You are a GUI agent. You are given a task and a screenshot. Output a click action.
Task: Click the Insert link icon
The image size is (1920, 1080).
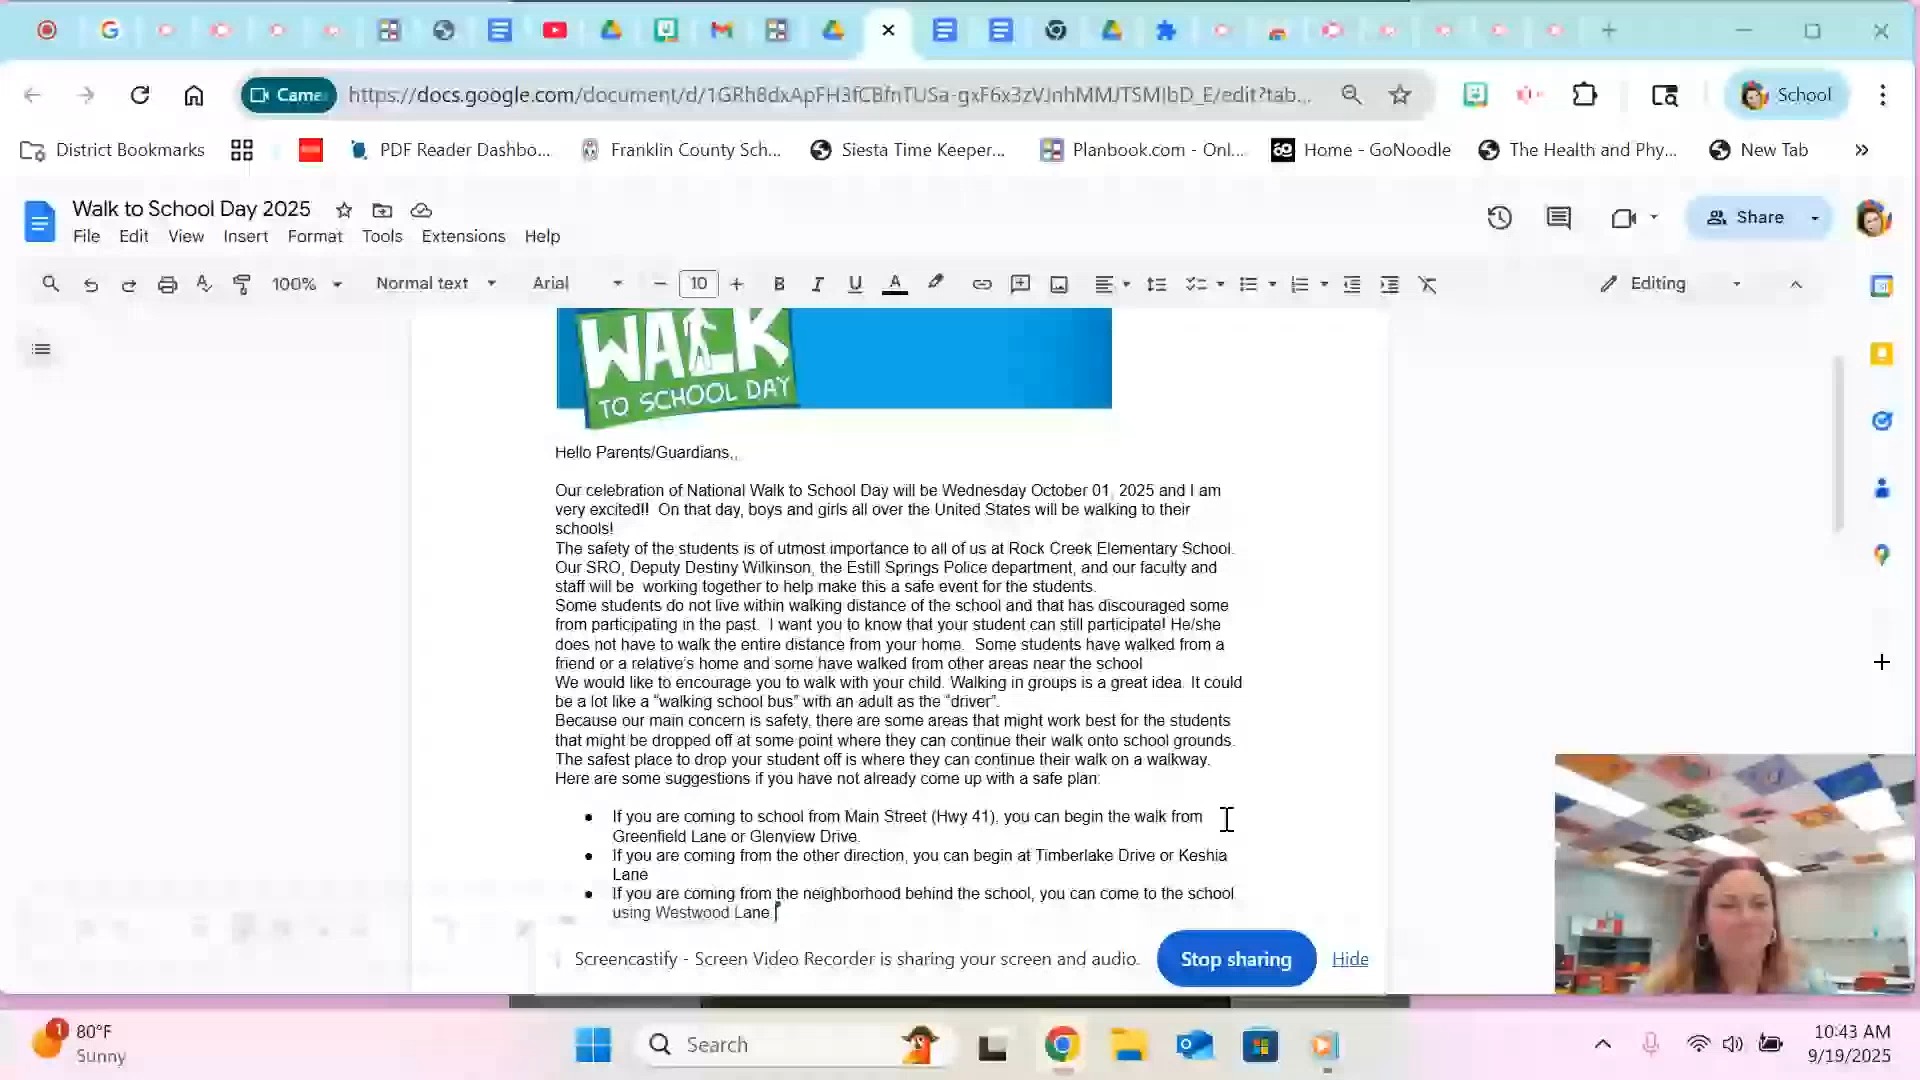[982, 285]
